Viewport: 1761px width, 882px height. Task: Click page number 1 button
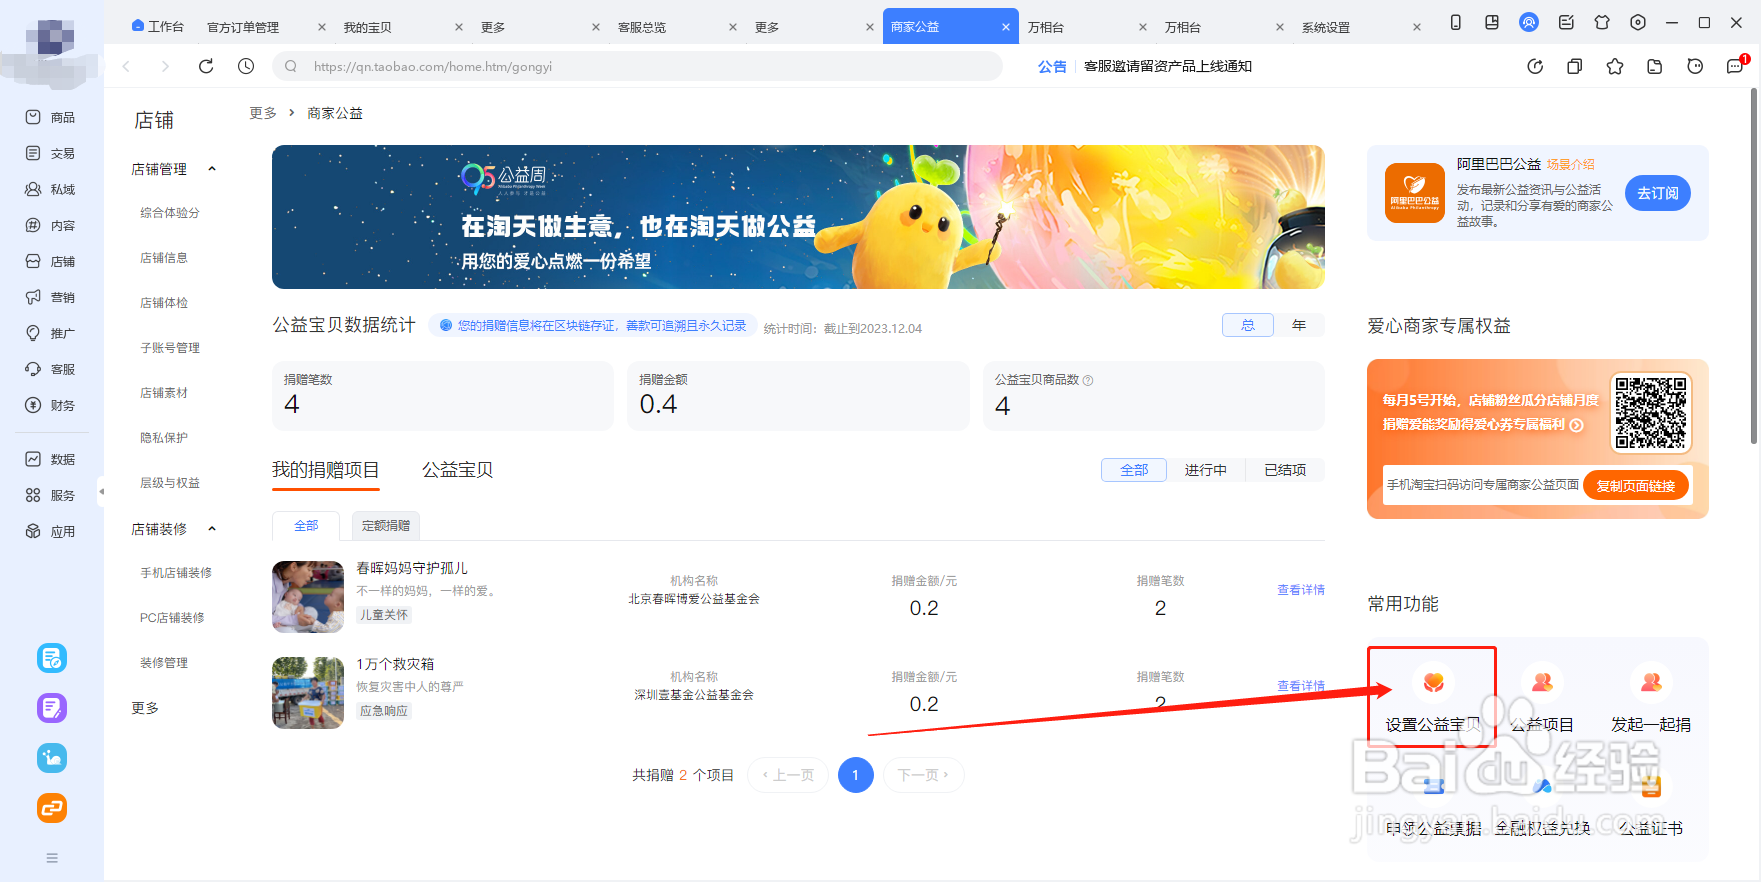coord(856,775)
